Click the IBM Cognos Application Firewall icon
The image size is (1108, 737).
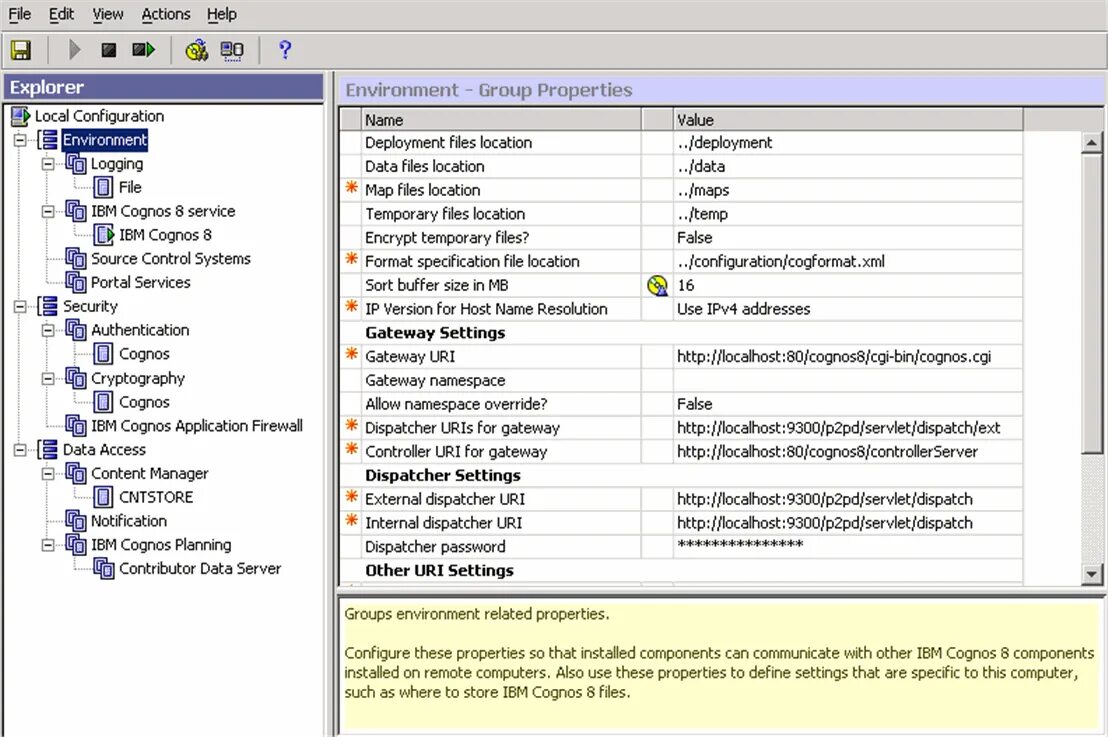(x=76, y=425)
